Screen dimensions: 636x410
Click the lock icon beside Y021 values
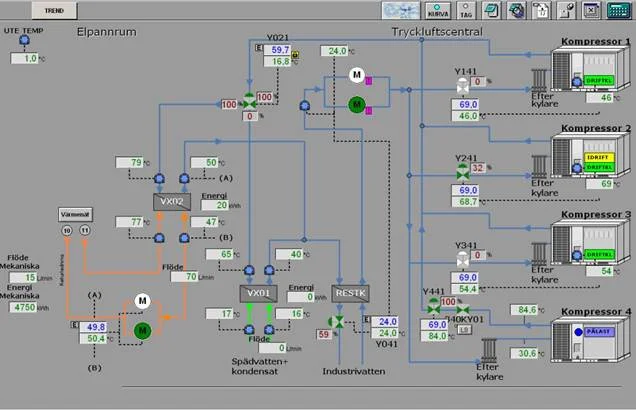tap(295, 54)
